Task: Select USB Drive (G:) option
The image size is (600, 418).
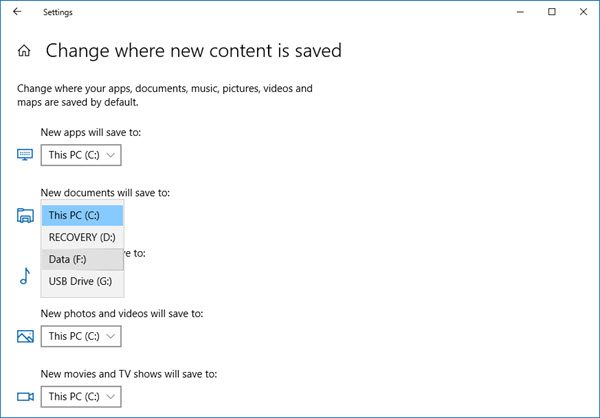Action: (x=82, y=281)
